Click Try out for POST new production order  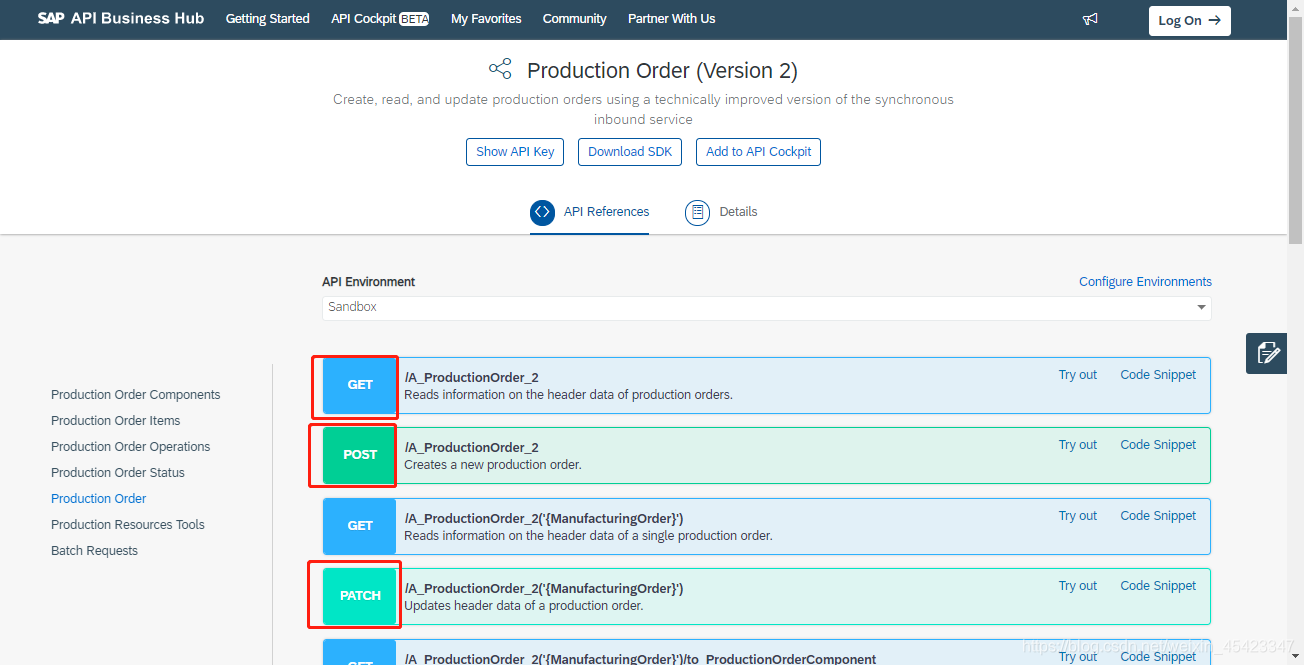(1078, 445)
